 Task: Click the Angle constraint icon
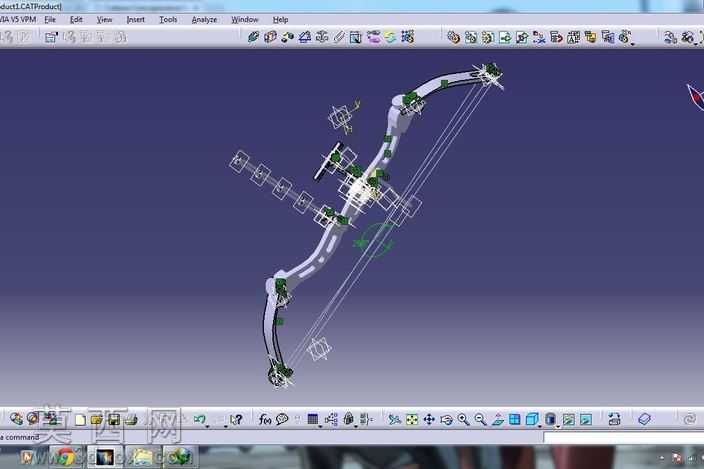[305, 37]
